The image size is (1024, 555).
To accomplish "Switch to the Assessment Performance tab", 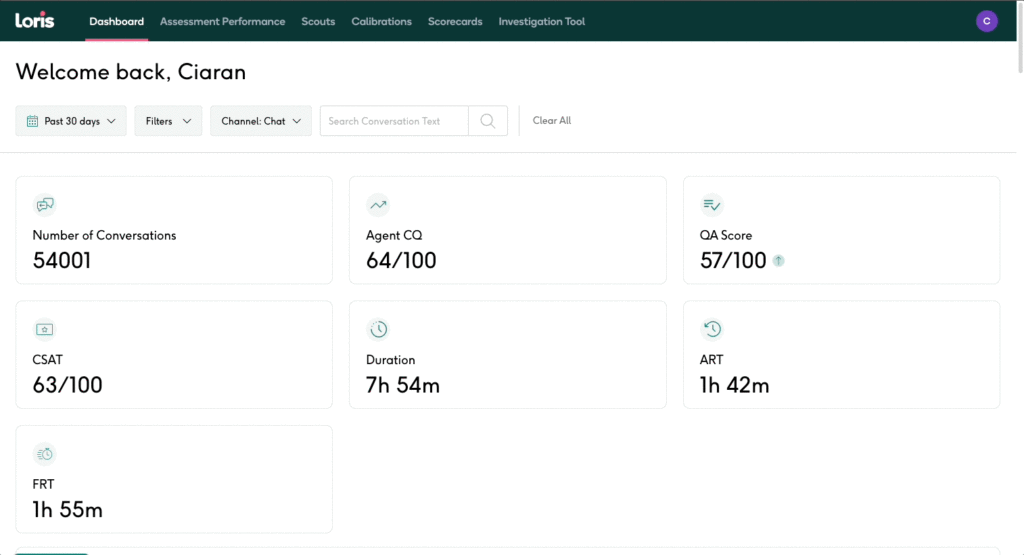I will 222,21.
